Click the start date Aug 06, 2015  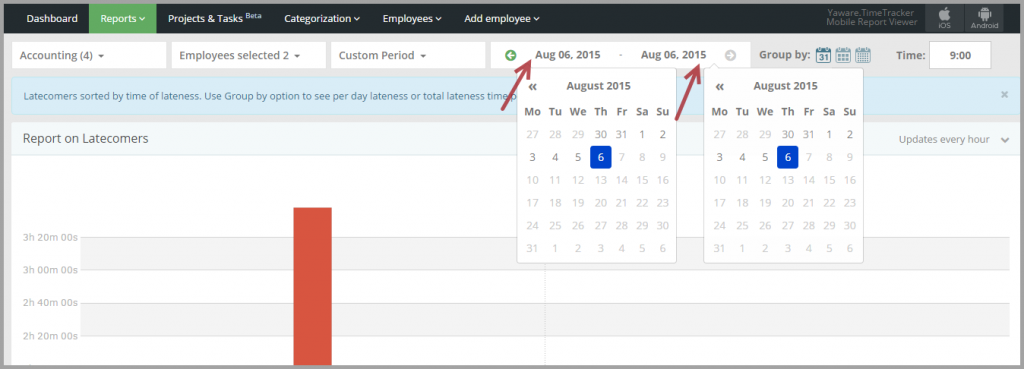(568, 56)
